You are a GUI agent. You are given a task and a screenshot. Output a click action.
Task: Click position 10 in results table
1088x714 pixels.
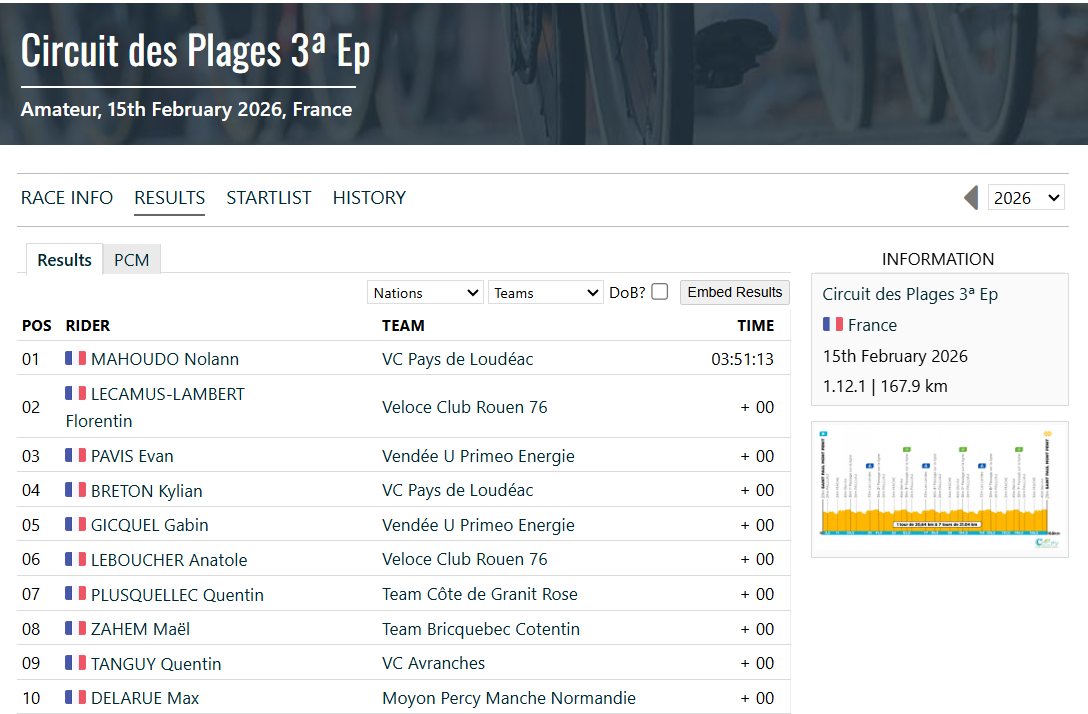(31, 698)
